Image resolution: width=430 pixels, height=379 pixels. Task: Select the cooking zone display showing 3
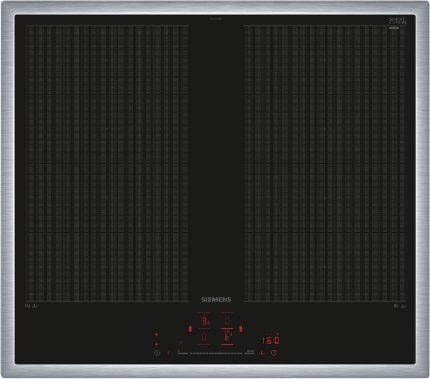pos(205,322)
